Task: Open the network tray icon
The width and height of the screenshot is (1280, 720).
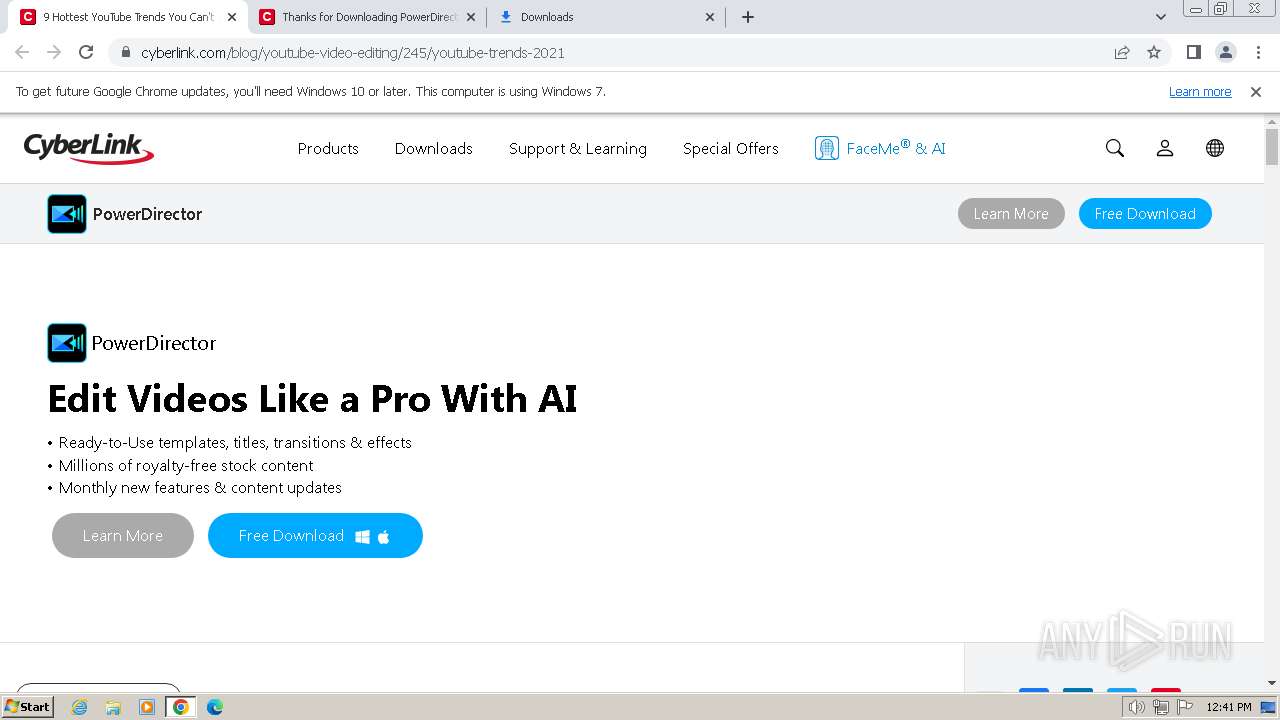Action: click(x=1161, y=707)
